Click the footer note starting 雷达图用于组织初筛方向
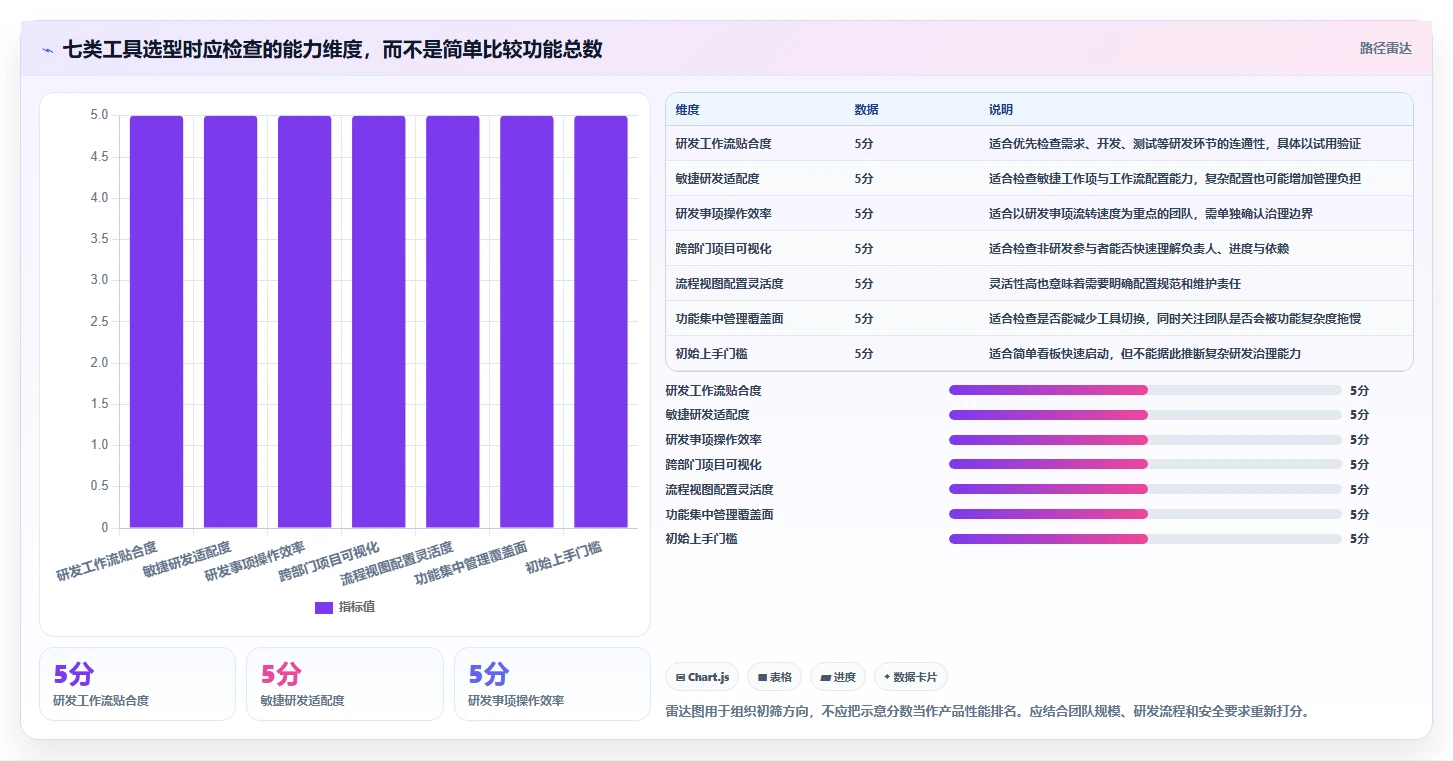Image resolution: width=1453 pixels, height=761 pixels. pos(987,711)
